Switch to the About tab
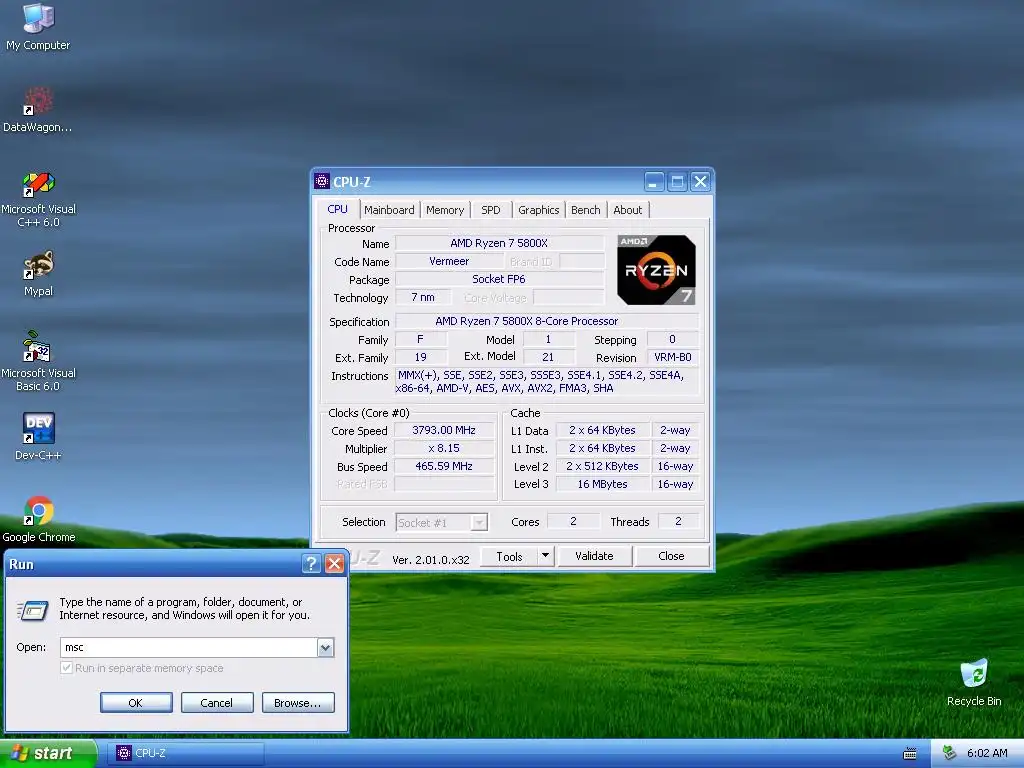Viewport: 1024px width, 768px height. 628,210
